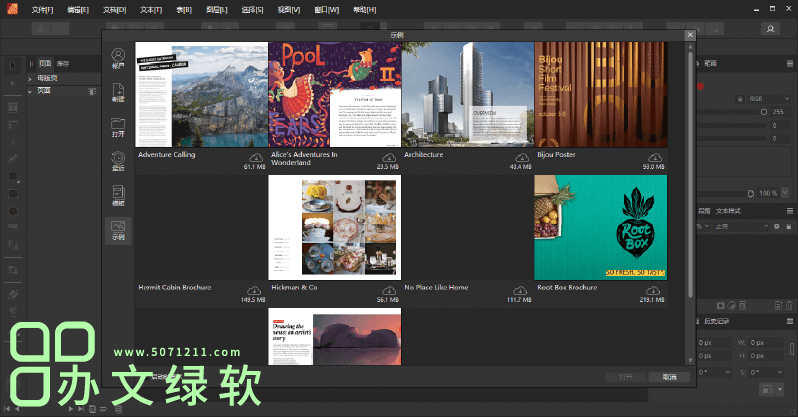
Task: Open the 编辑[E] Edit menu
Action: [78, 10]
